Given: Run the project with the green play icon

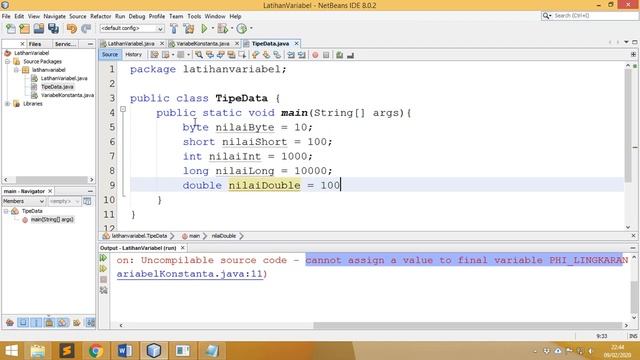Looking at the screenshot, I should pos(204,29).
